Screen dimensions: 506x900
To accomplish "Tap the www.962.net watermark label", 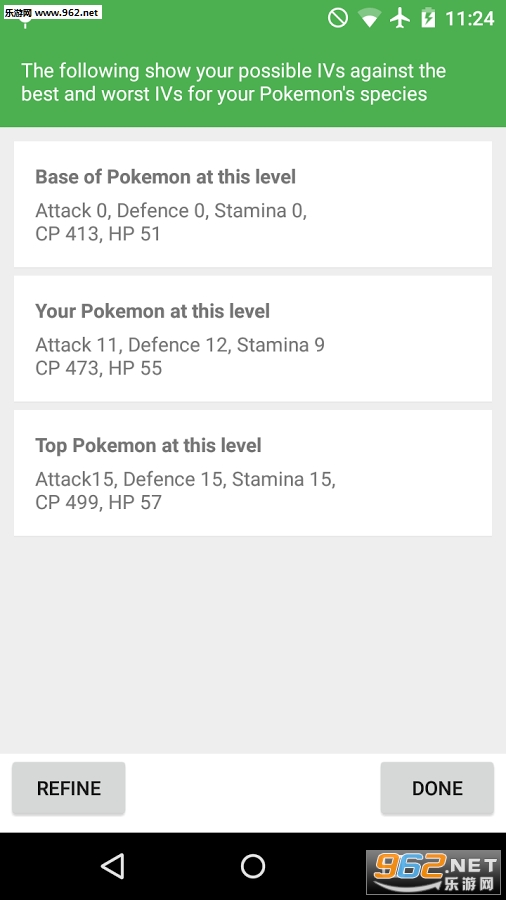I will 52,12.
